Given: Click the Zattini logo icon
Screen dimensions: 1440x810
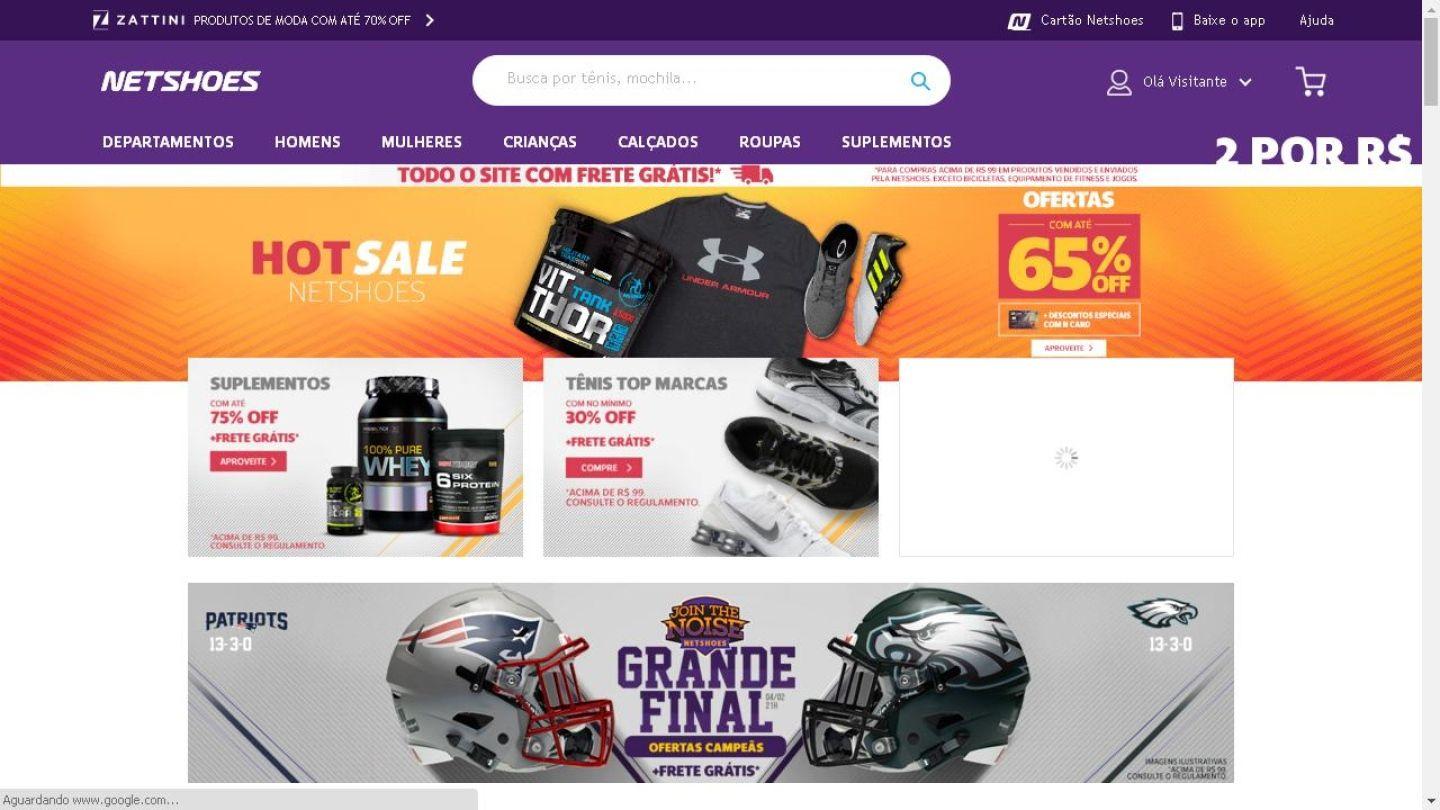Looking at the screenshot, I should 100,20.
